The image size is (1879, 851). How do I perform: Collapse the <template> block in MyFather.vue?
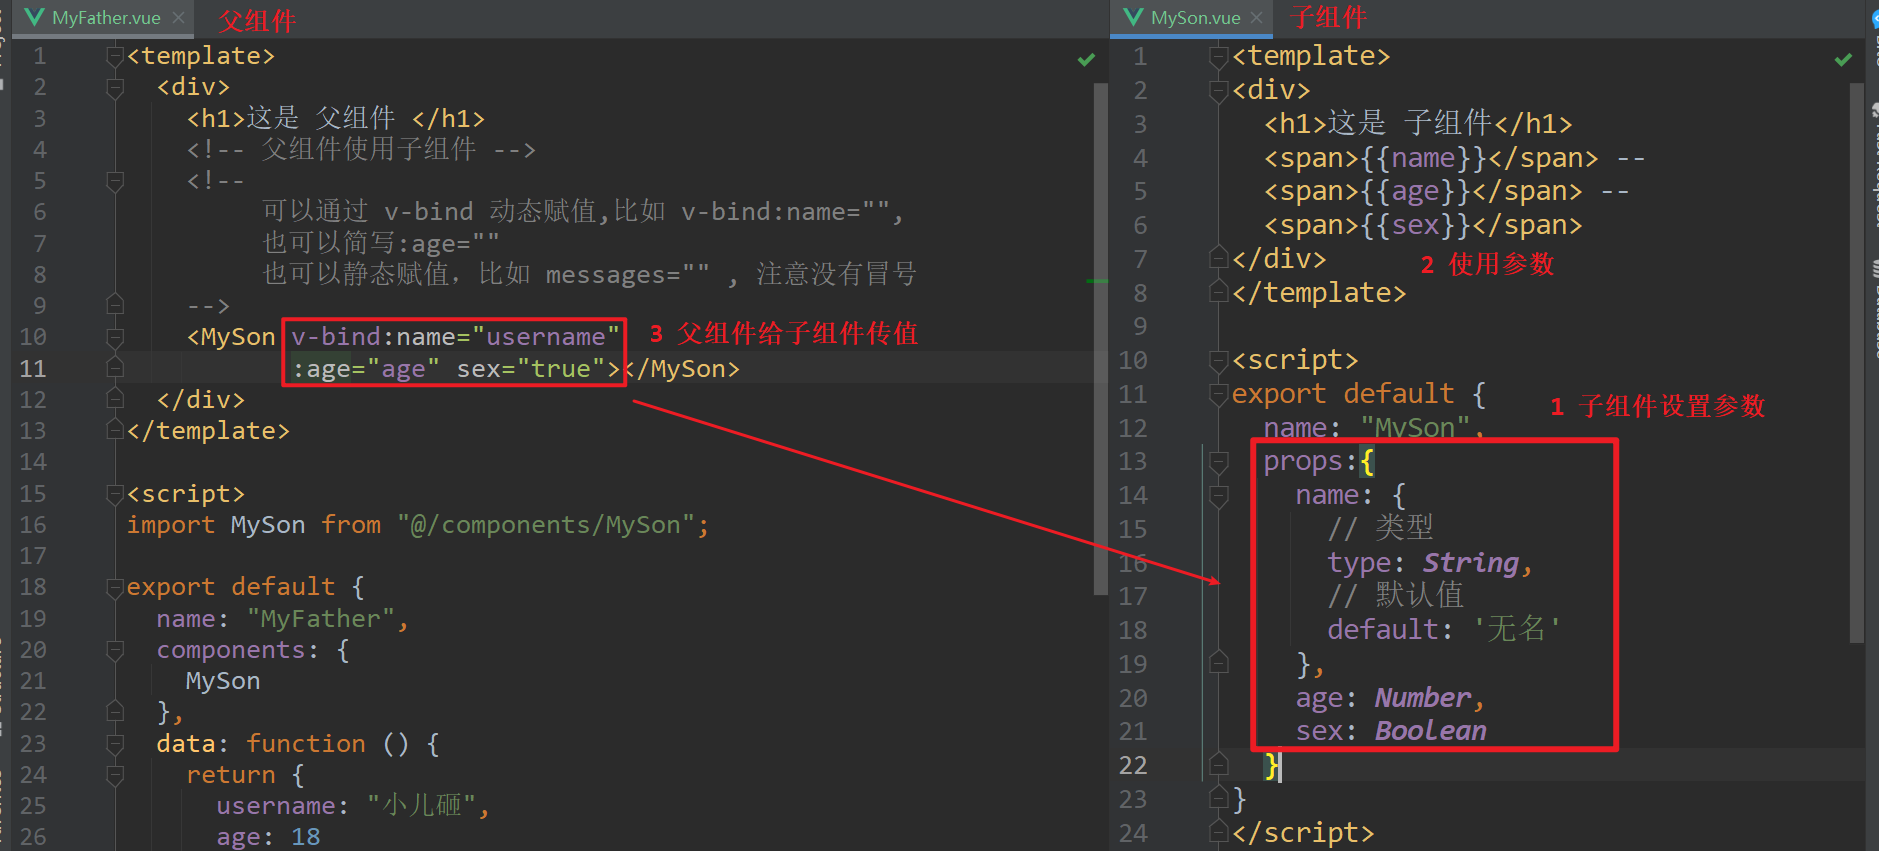[115, 57]
